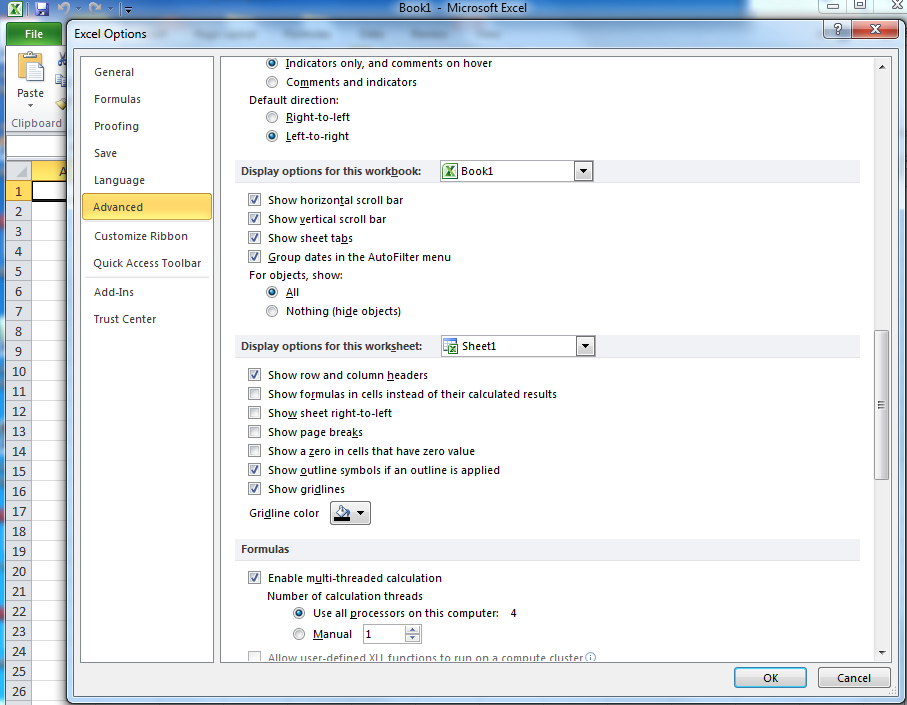Click row header 2 in spreadsheet
This screenshot has height=705, width=907.
coord(19,212)
